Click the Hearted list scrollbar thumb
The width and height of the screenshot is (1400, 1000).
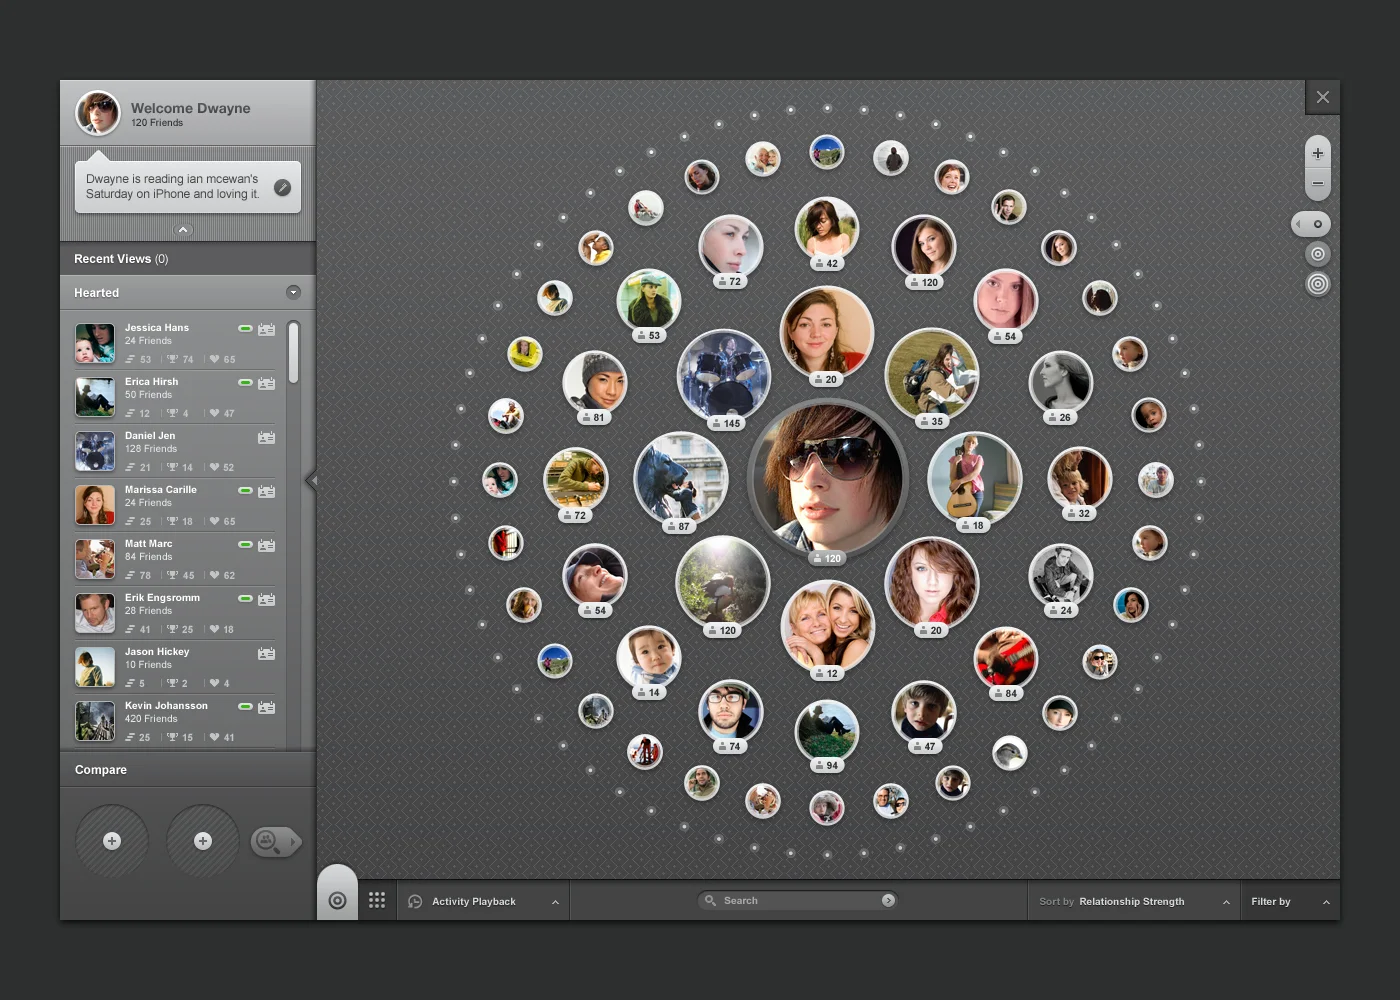[x=293, y=352]
